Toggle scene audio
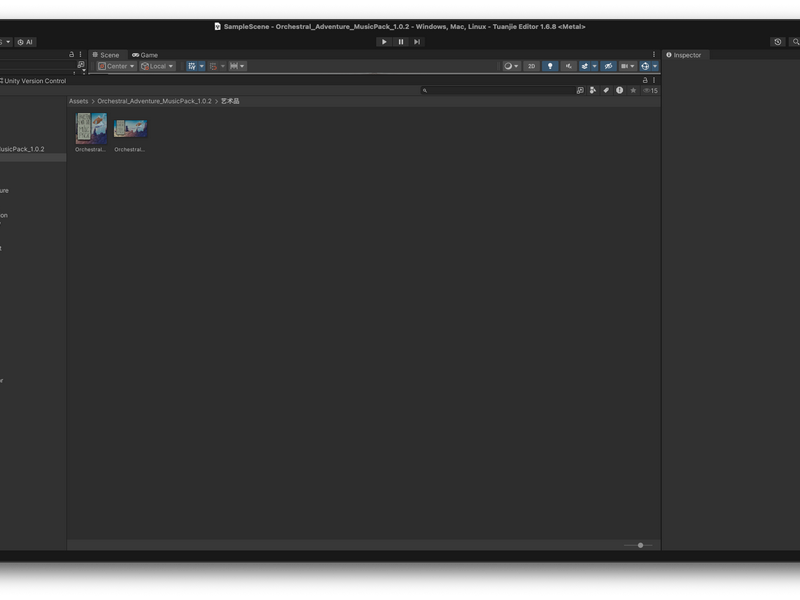 tap(568, 66)
